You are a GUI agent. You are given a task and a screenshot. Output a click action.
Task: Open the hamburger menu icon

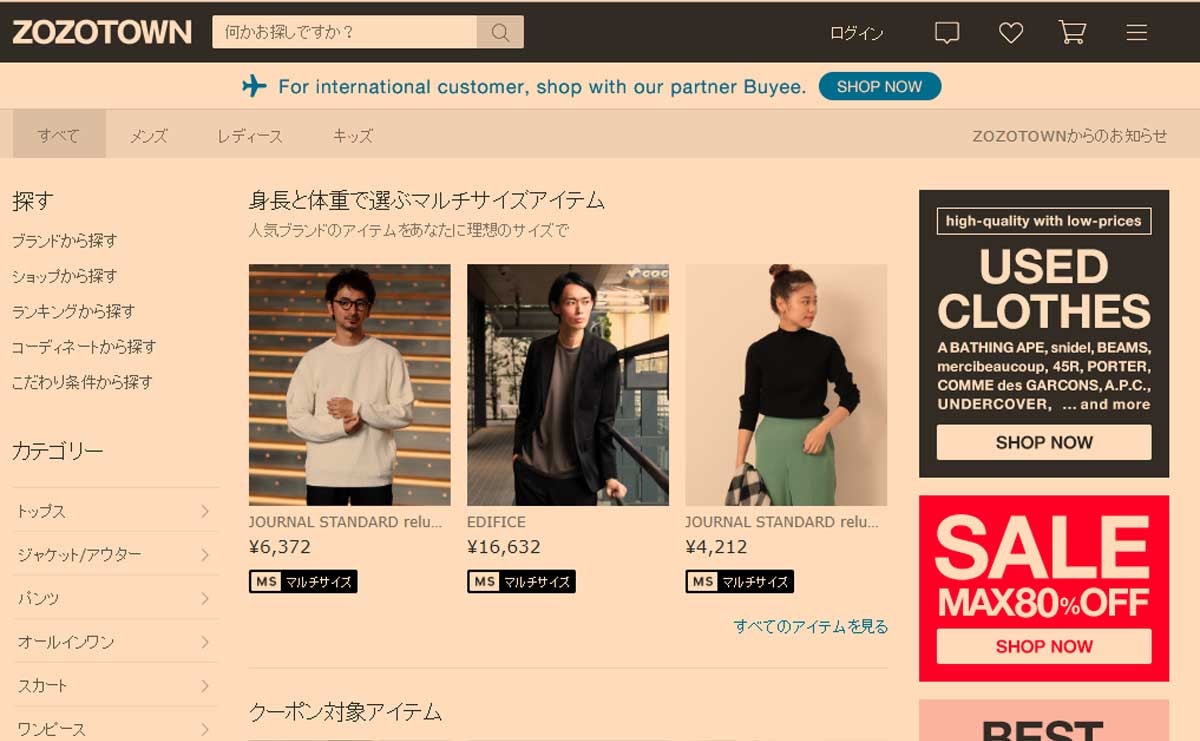point(1136,33)
